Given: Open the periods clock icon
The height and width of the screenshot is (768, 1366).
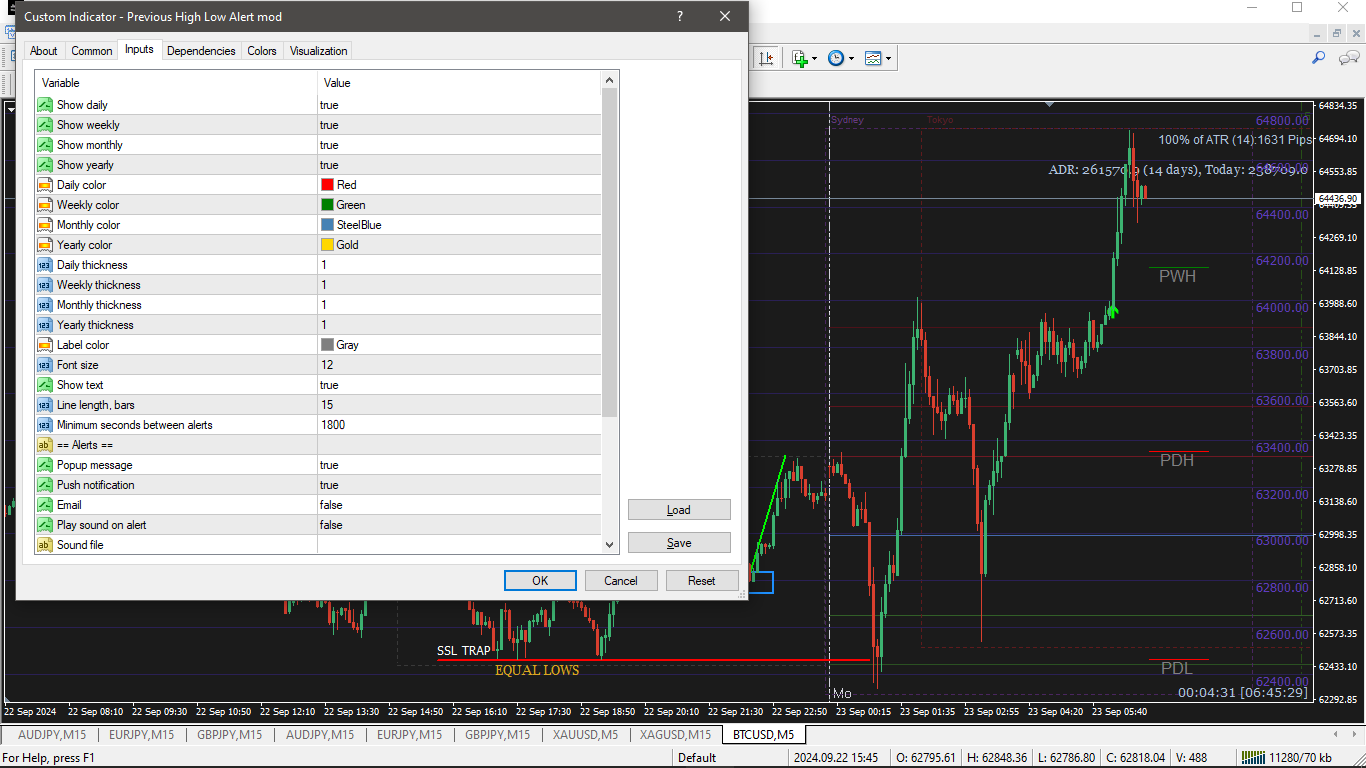Looking at the screenshot, I should point(836,58).
